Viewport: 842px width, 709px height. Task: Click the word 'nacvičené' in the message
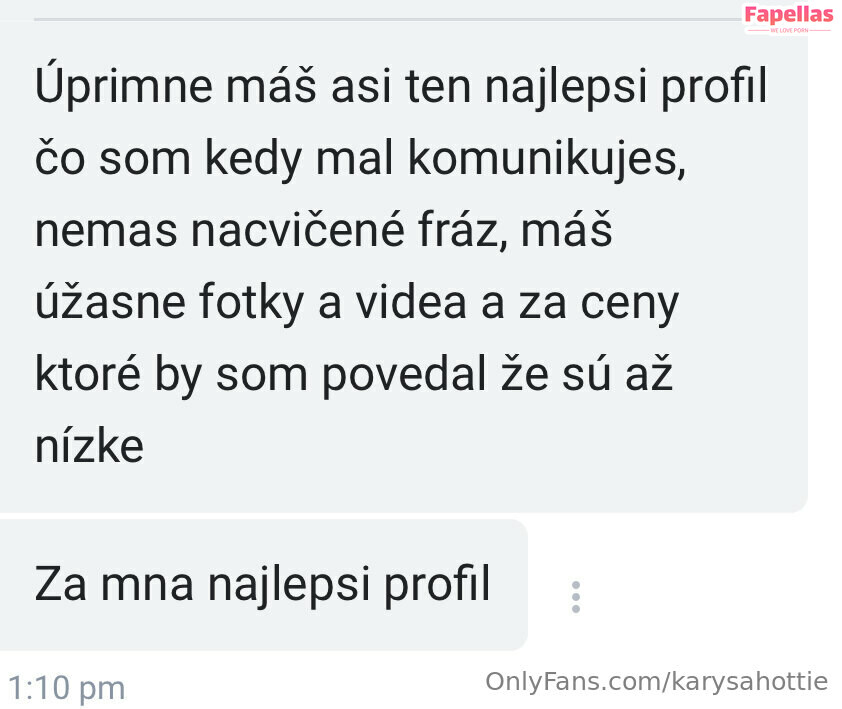point(297,230)
